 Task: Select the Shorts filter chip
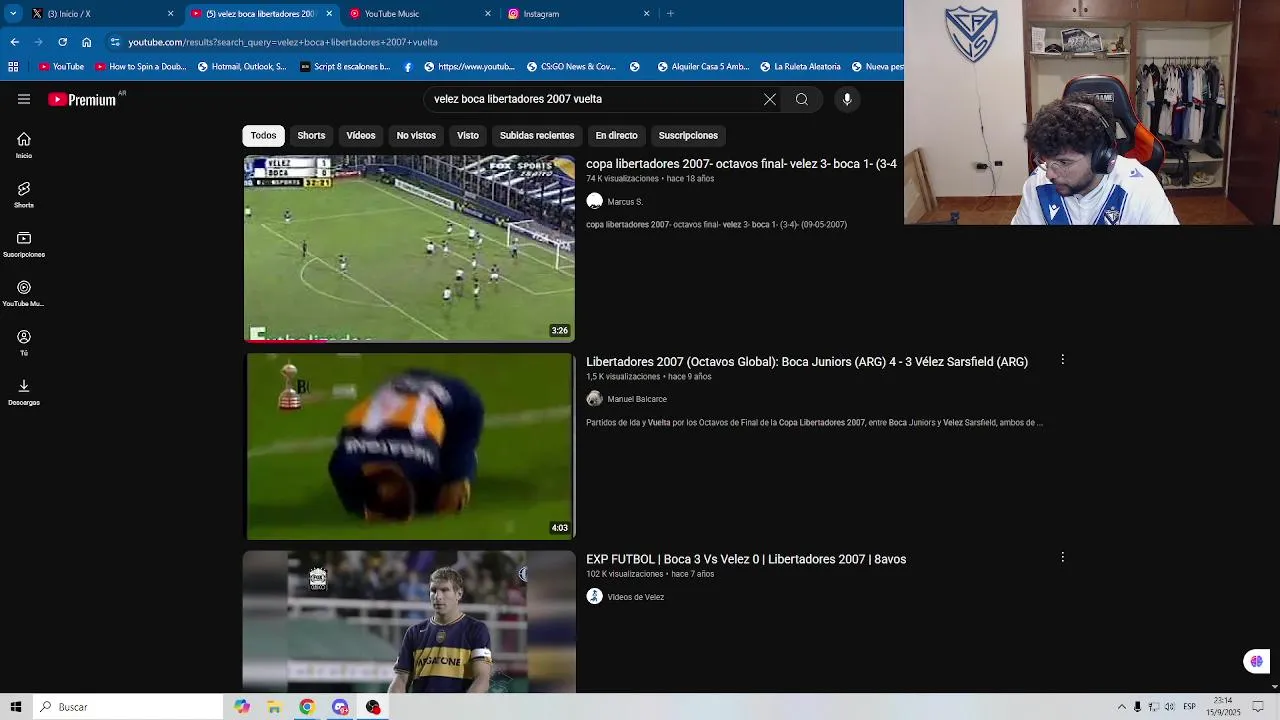(311, 135)
